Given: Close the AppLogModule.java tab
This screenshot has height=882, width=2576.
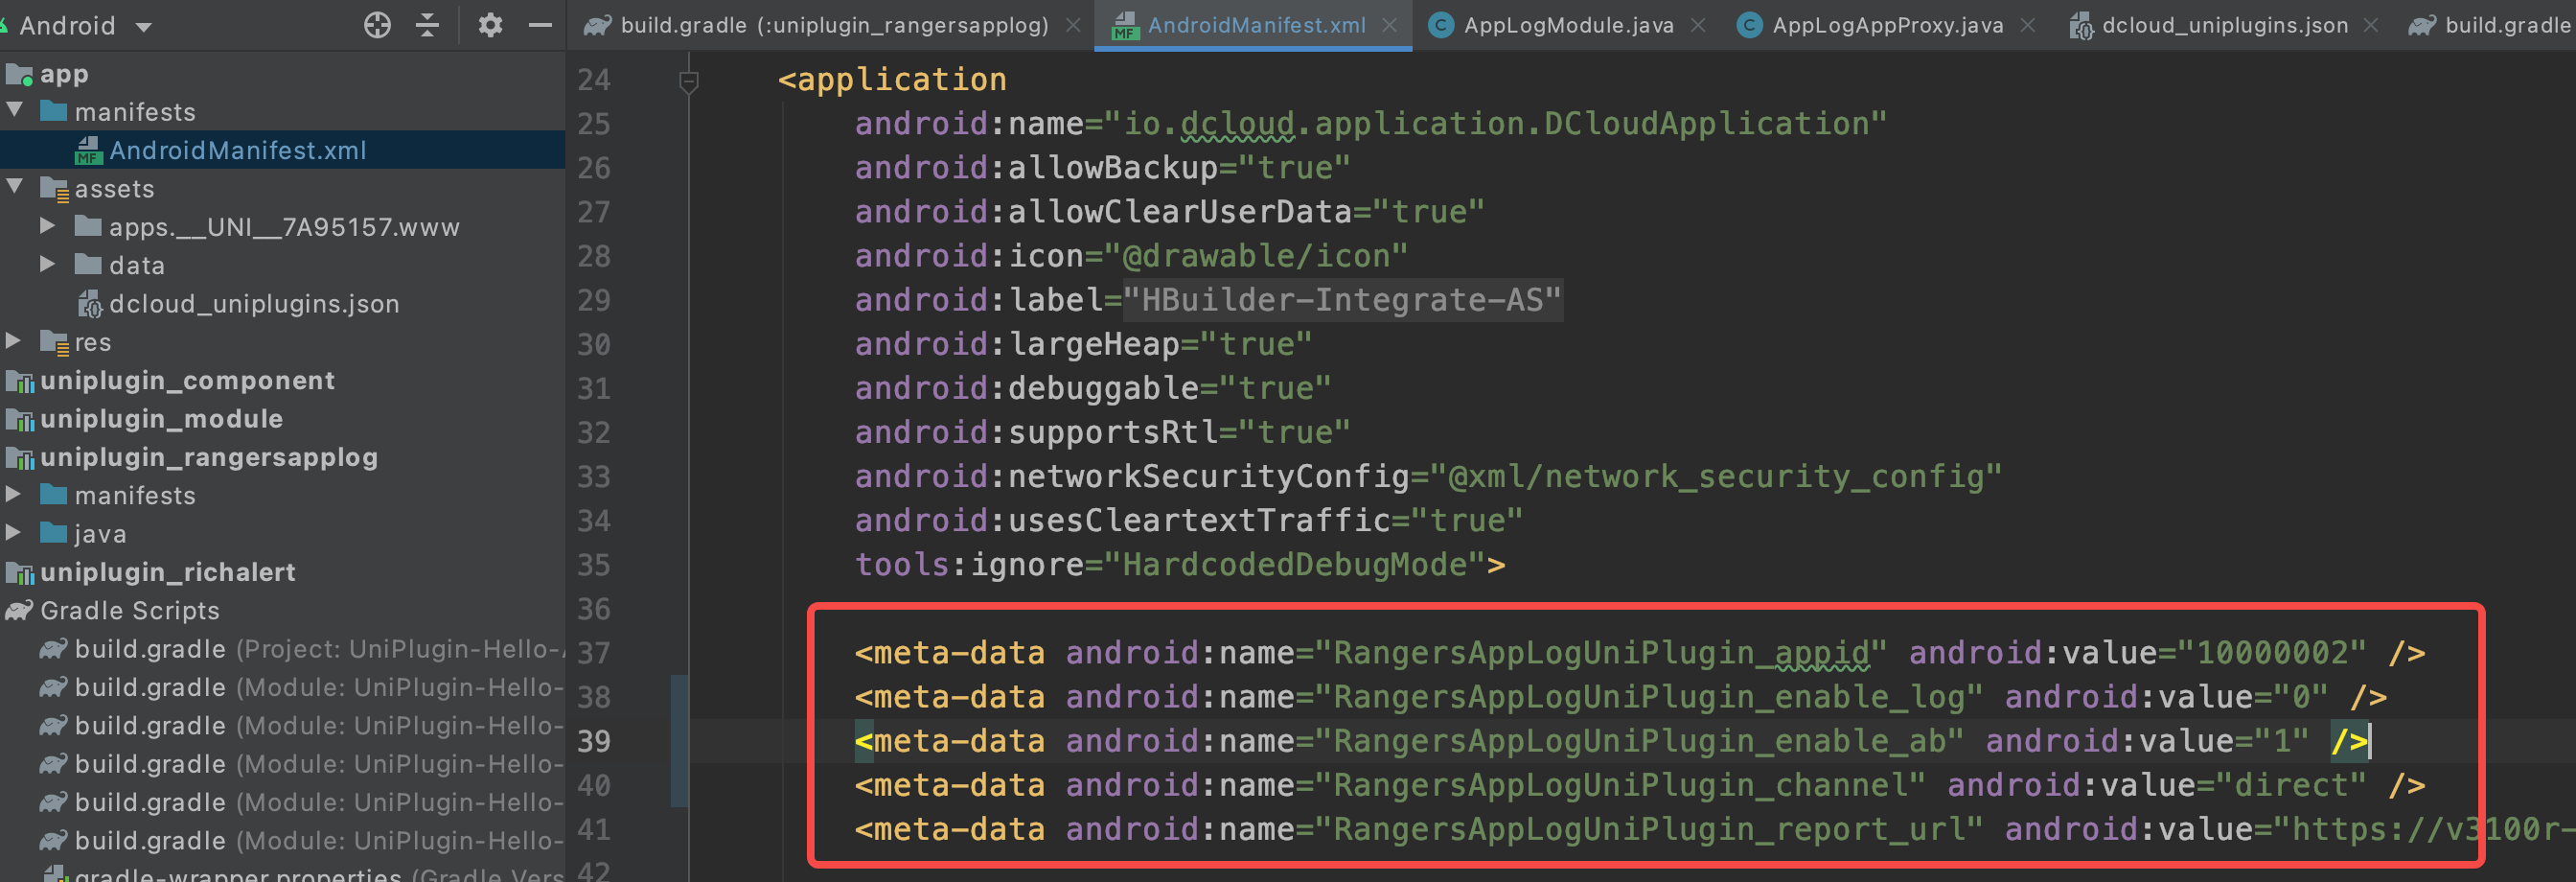Looking at the screenshot, I should (x=1698, y=25).
